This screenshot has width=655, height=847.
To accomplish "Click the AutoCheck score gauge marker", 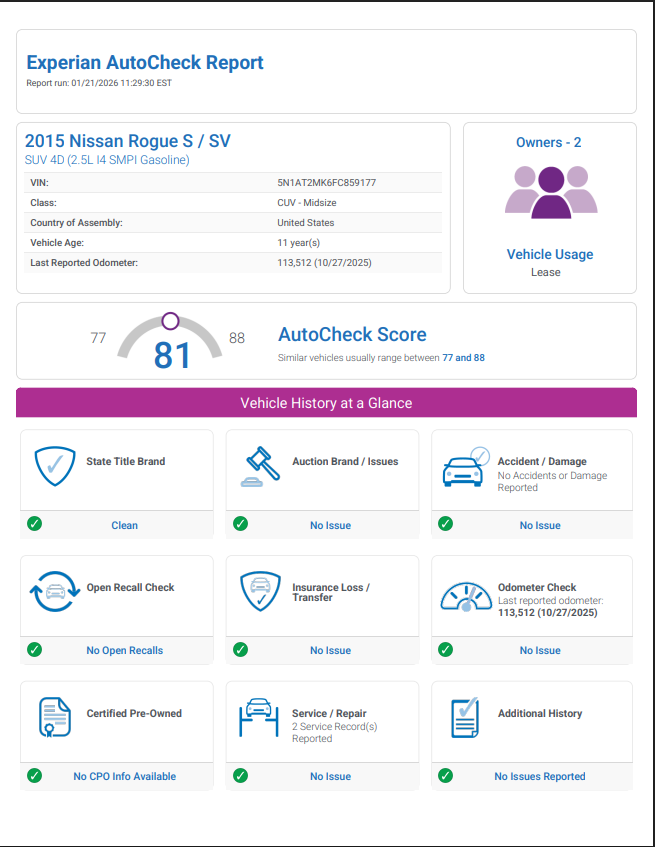I will click(170, 321).
